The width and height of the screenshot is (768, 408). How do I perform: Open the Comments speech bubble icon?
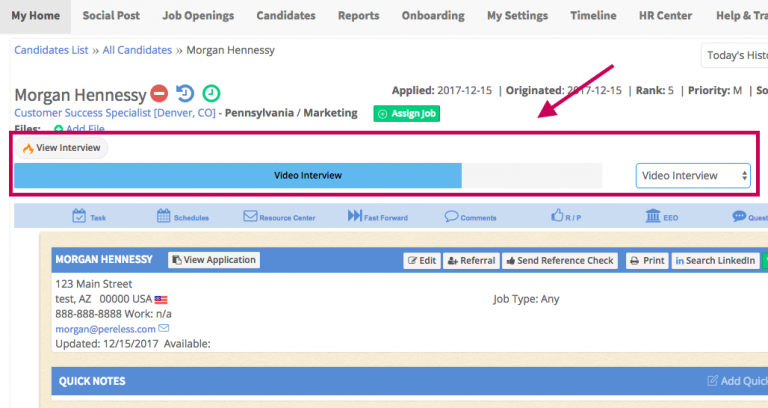451,216
